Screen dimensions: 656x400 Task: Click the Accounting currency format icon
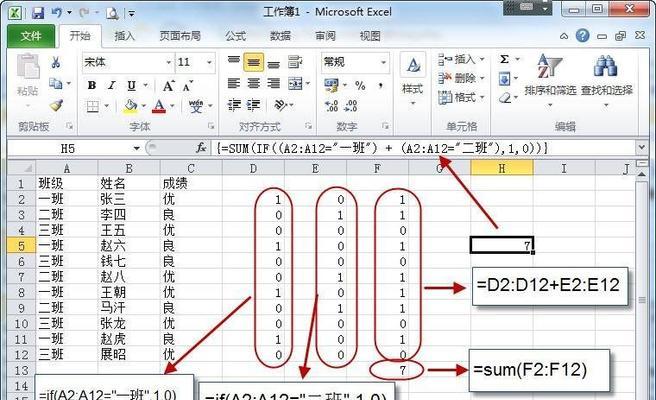(x=331, y=85)
